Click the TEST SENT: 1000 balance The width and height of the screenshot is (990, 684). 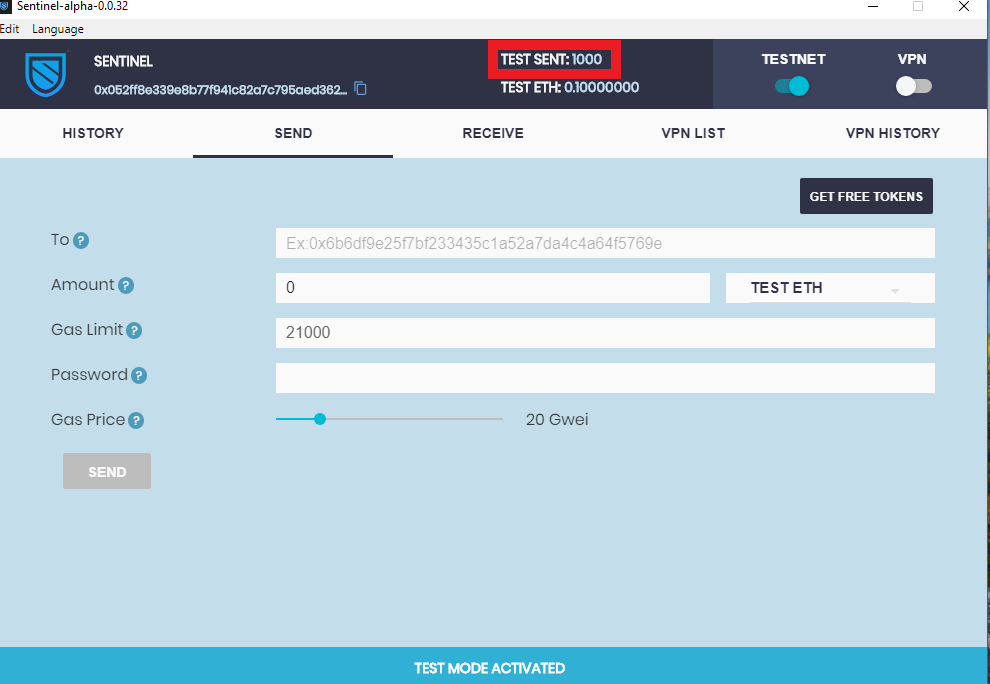[551, 59]
